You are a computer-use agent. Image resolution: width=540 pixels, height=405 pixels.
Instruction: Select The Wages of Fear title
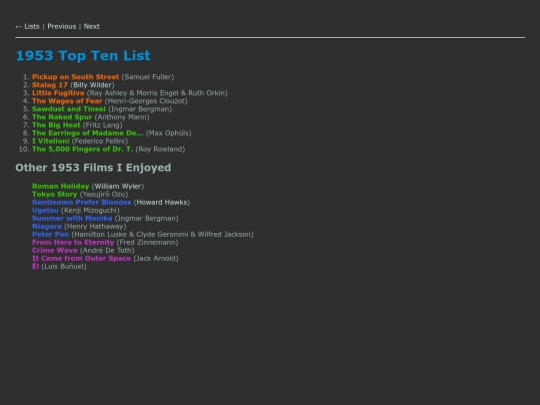click(x=67, y=101)
